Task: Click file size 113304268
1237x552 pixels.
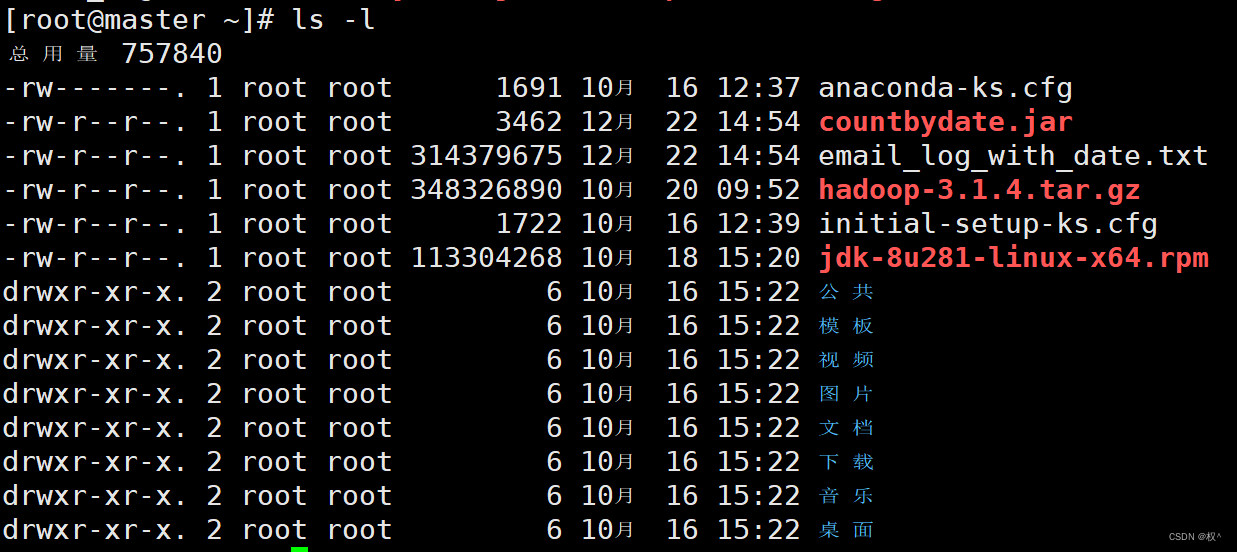Action: 486,259
